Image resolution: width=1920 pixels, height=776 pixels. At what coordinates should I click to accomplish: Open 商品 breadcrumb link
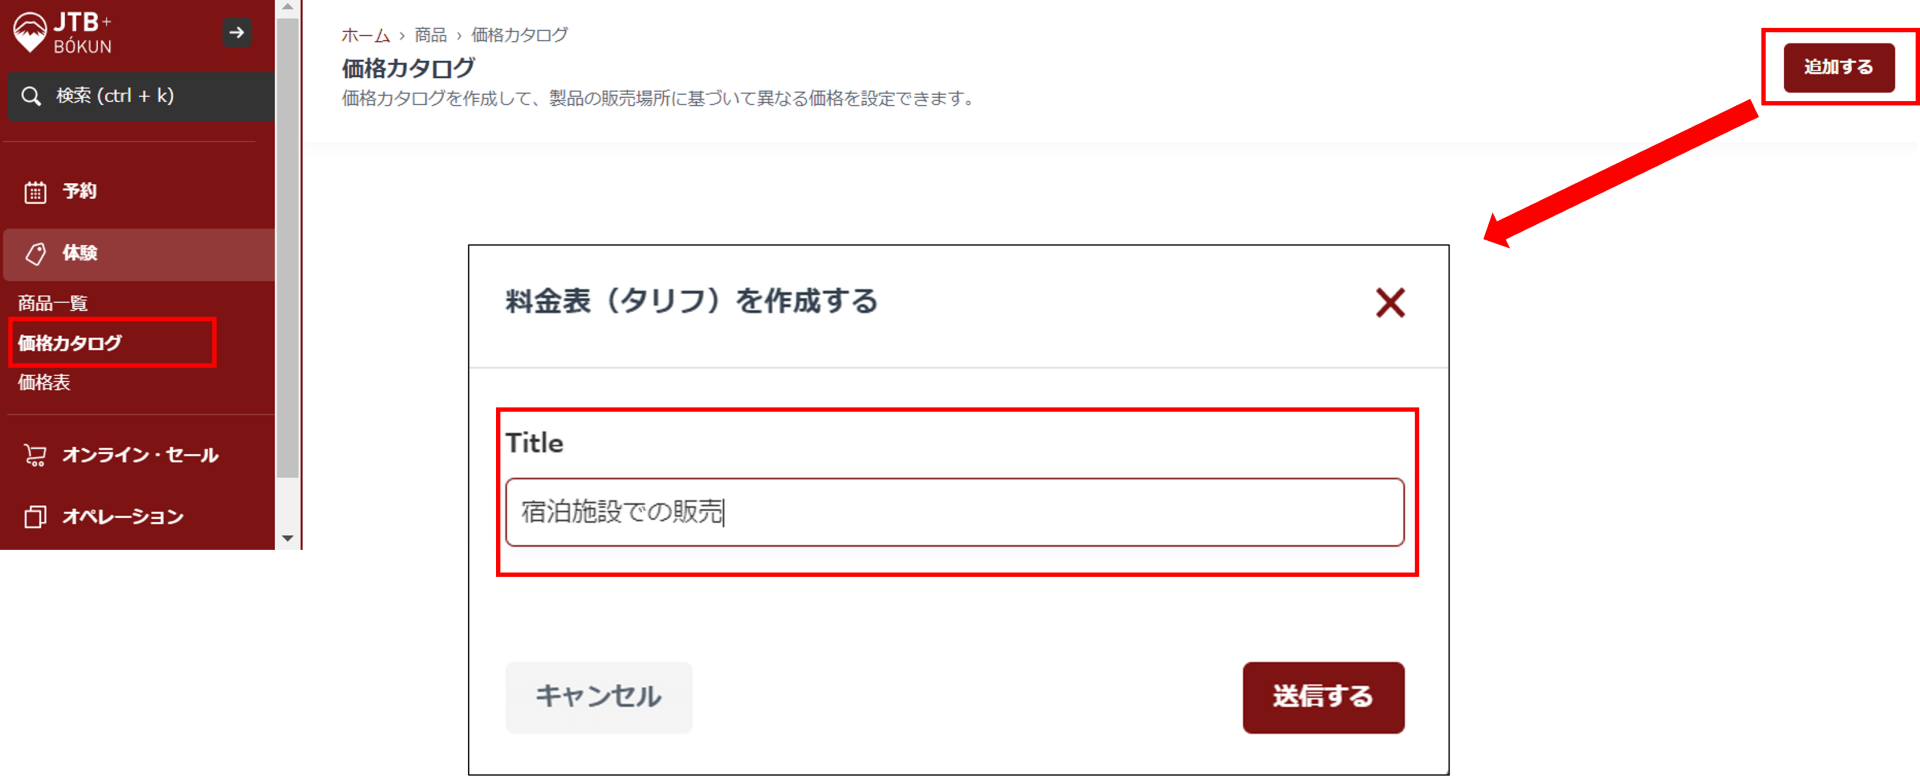click(430, 35)
